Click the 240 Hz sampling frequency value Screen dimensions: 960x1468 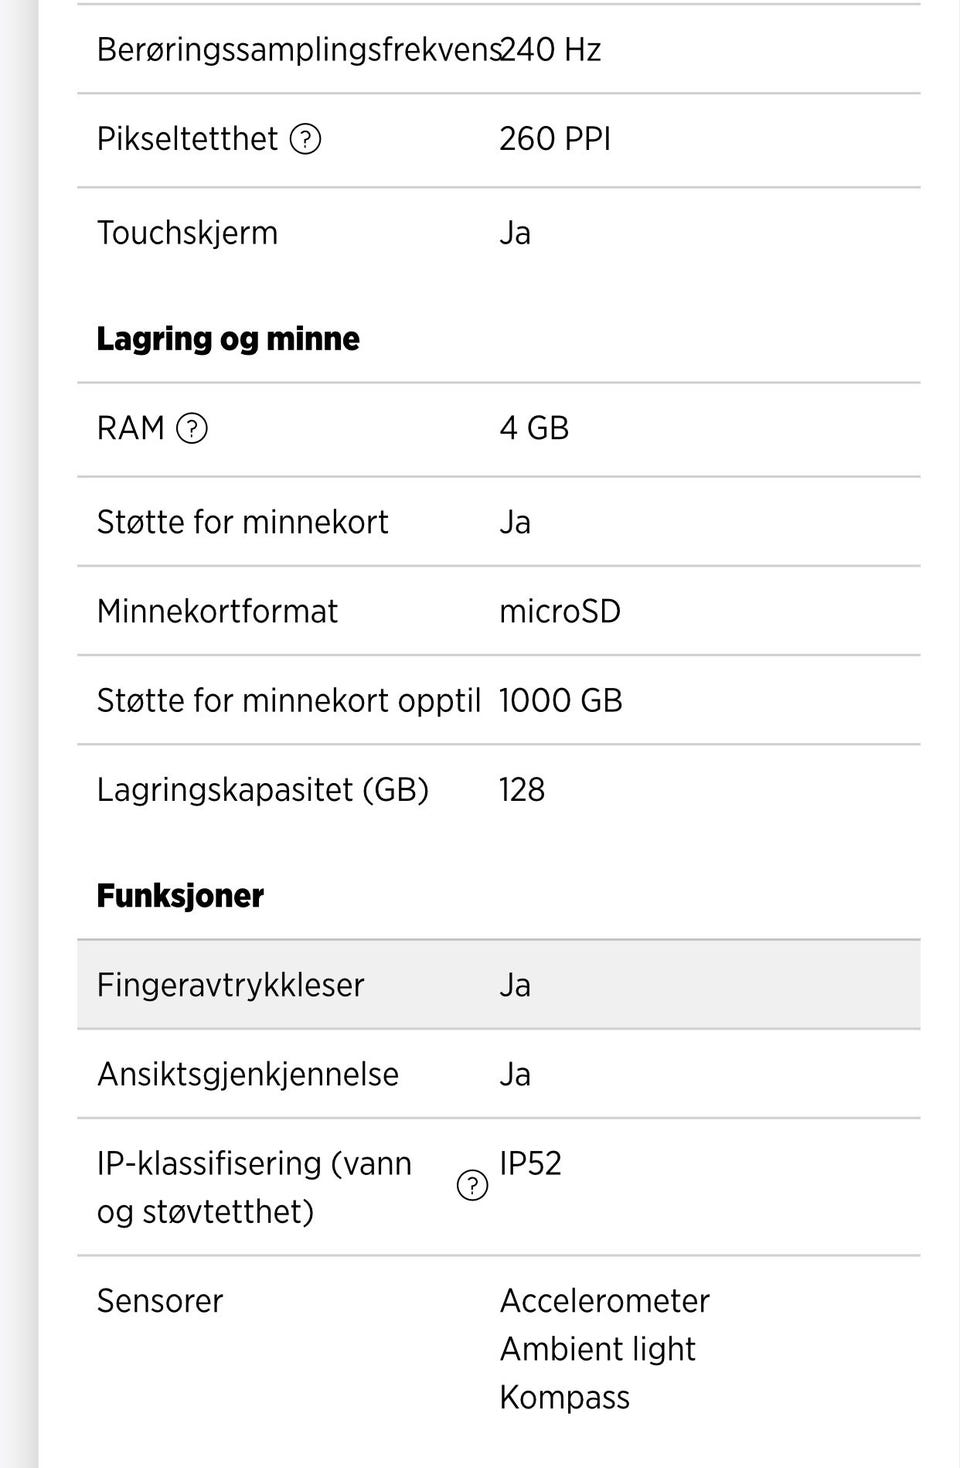click(551, 50)
